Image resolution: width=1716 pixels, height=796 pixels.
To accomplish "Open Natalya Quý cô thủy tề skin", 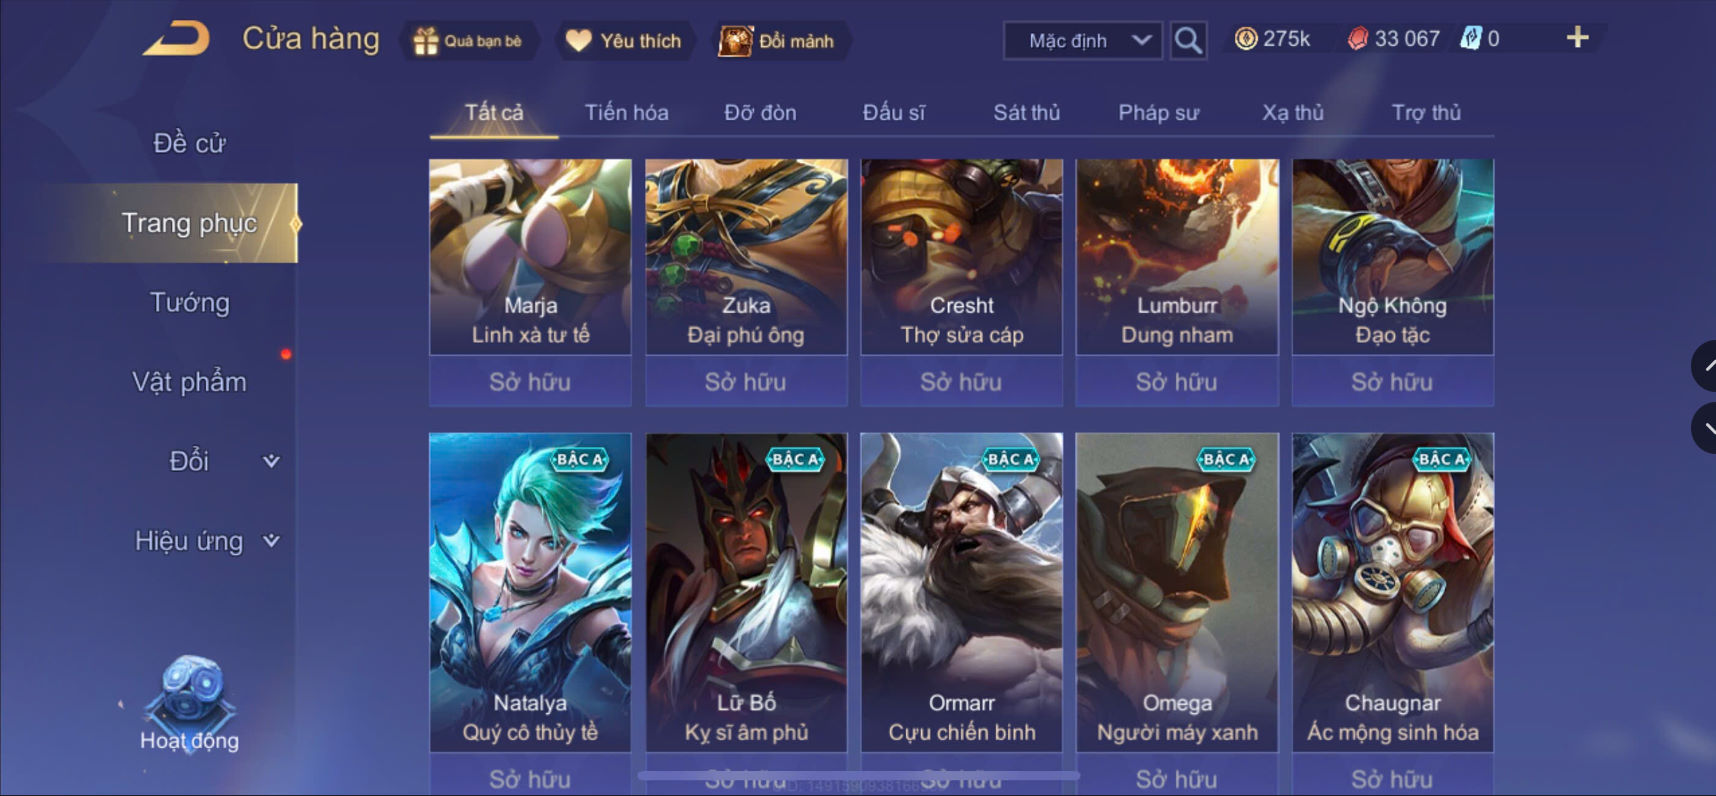I will [x=530, y=592].
